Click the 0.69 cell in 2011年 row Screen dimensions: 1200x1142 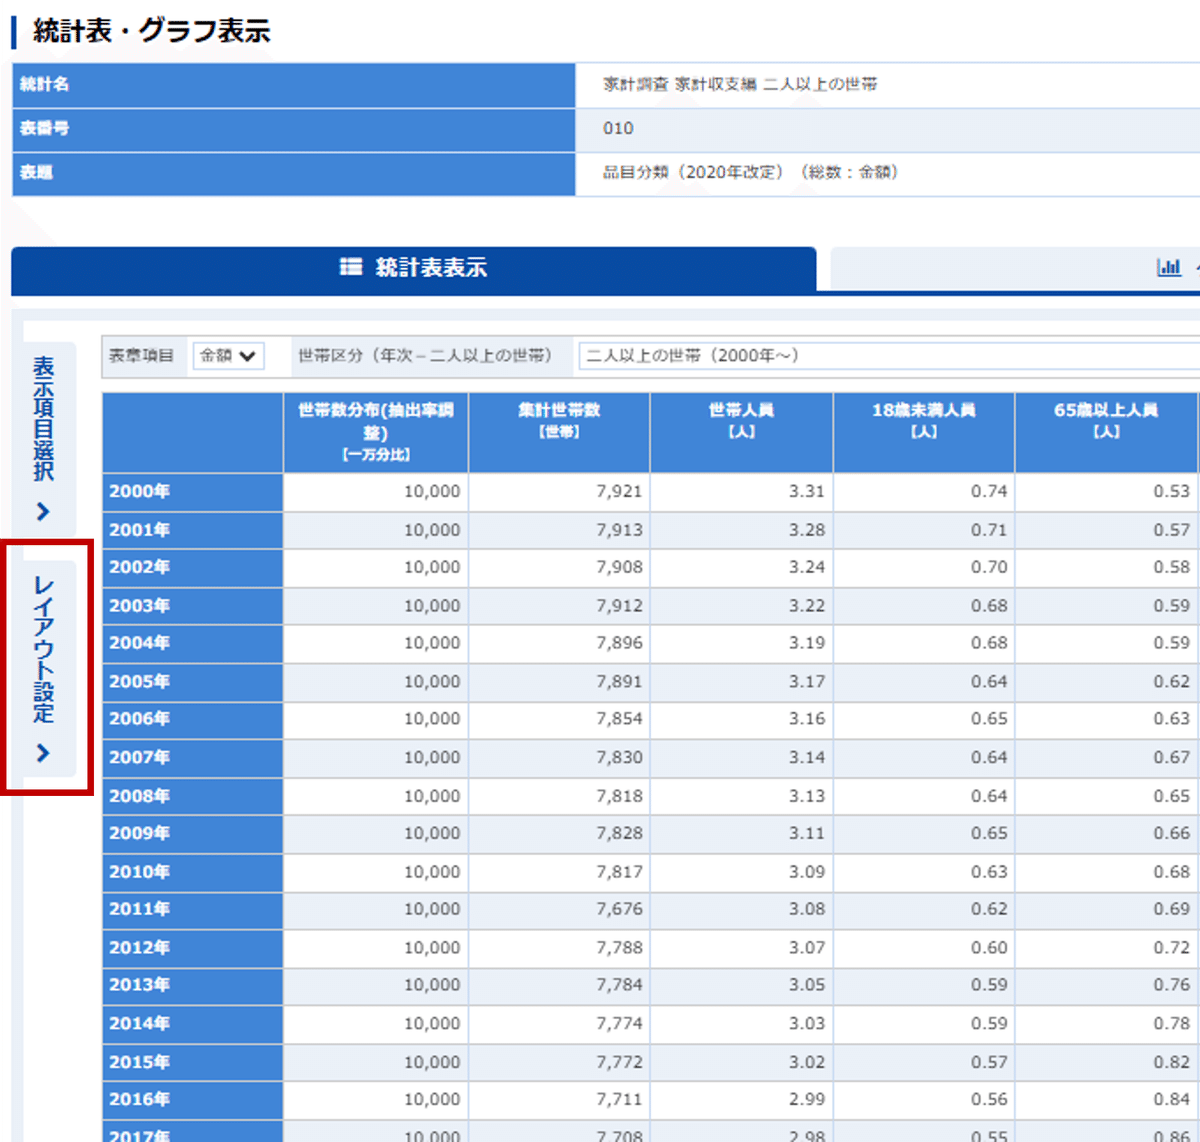click(x=1107, y=910)
